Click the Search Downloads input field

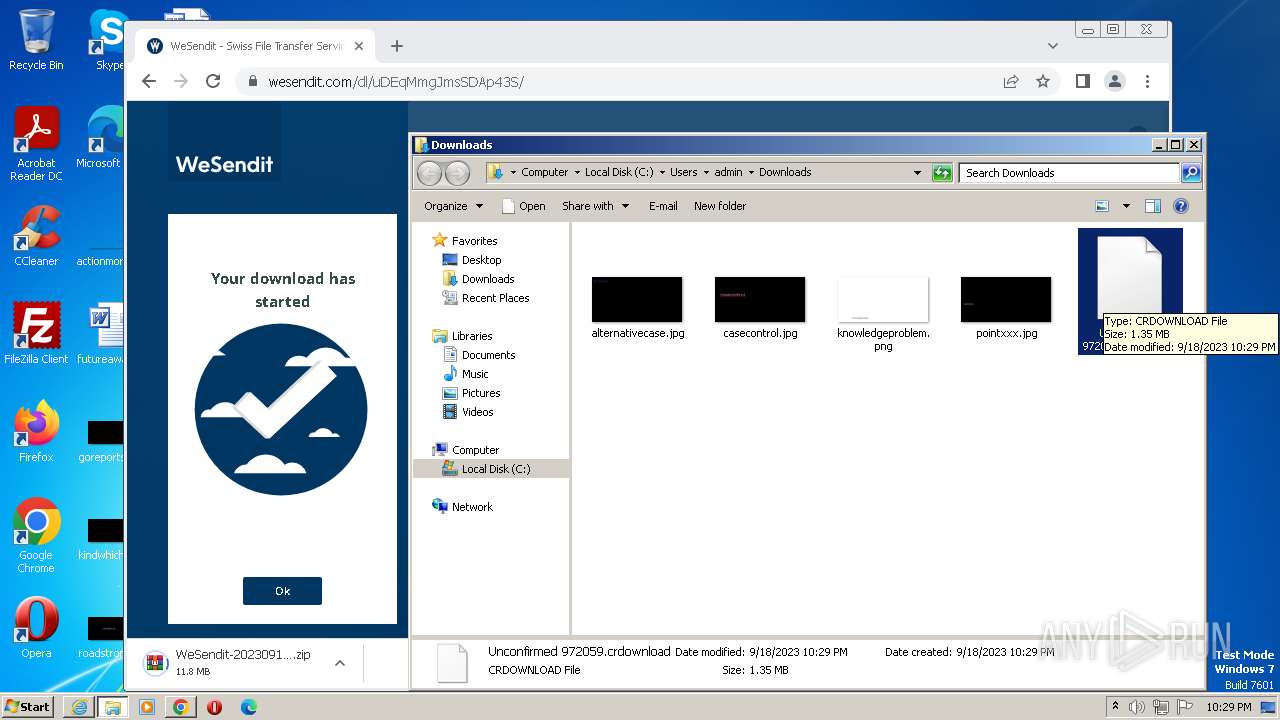coord(1069,172)
